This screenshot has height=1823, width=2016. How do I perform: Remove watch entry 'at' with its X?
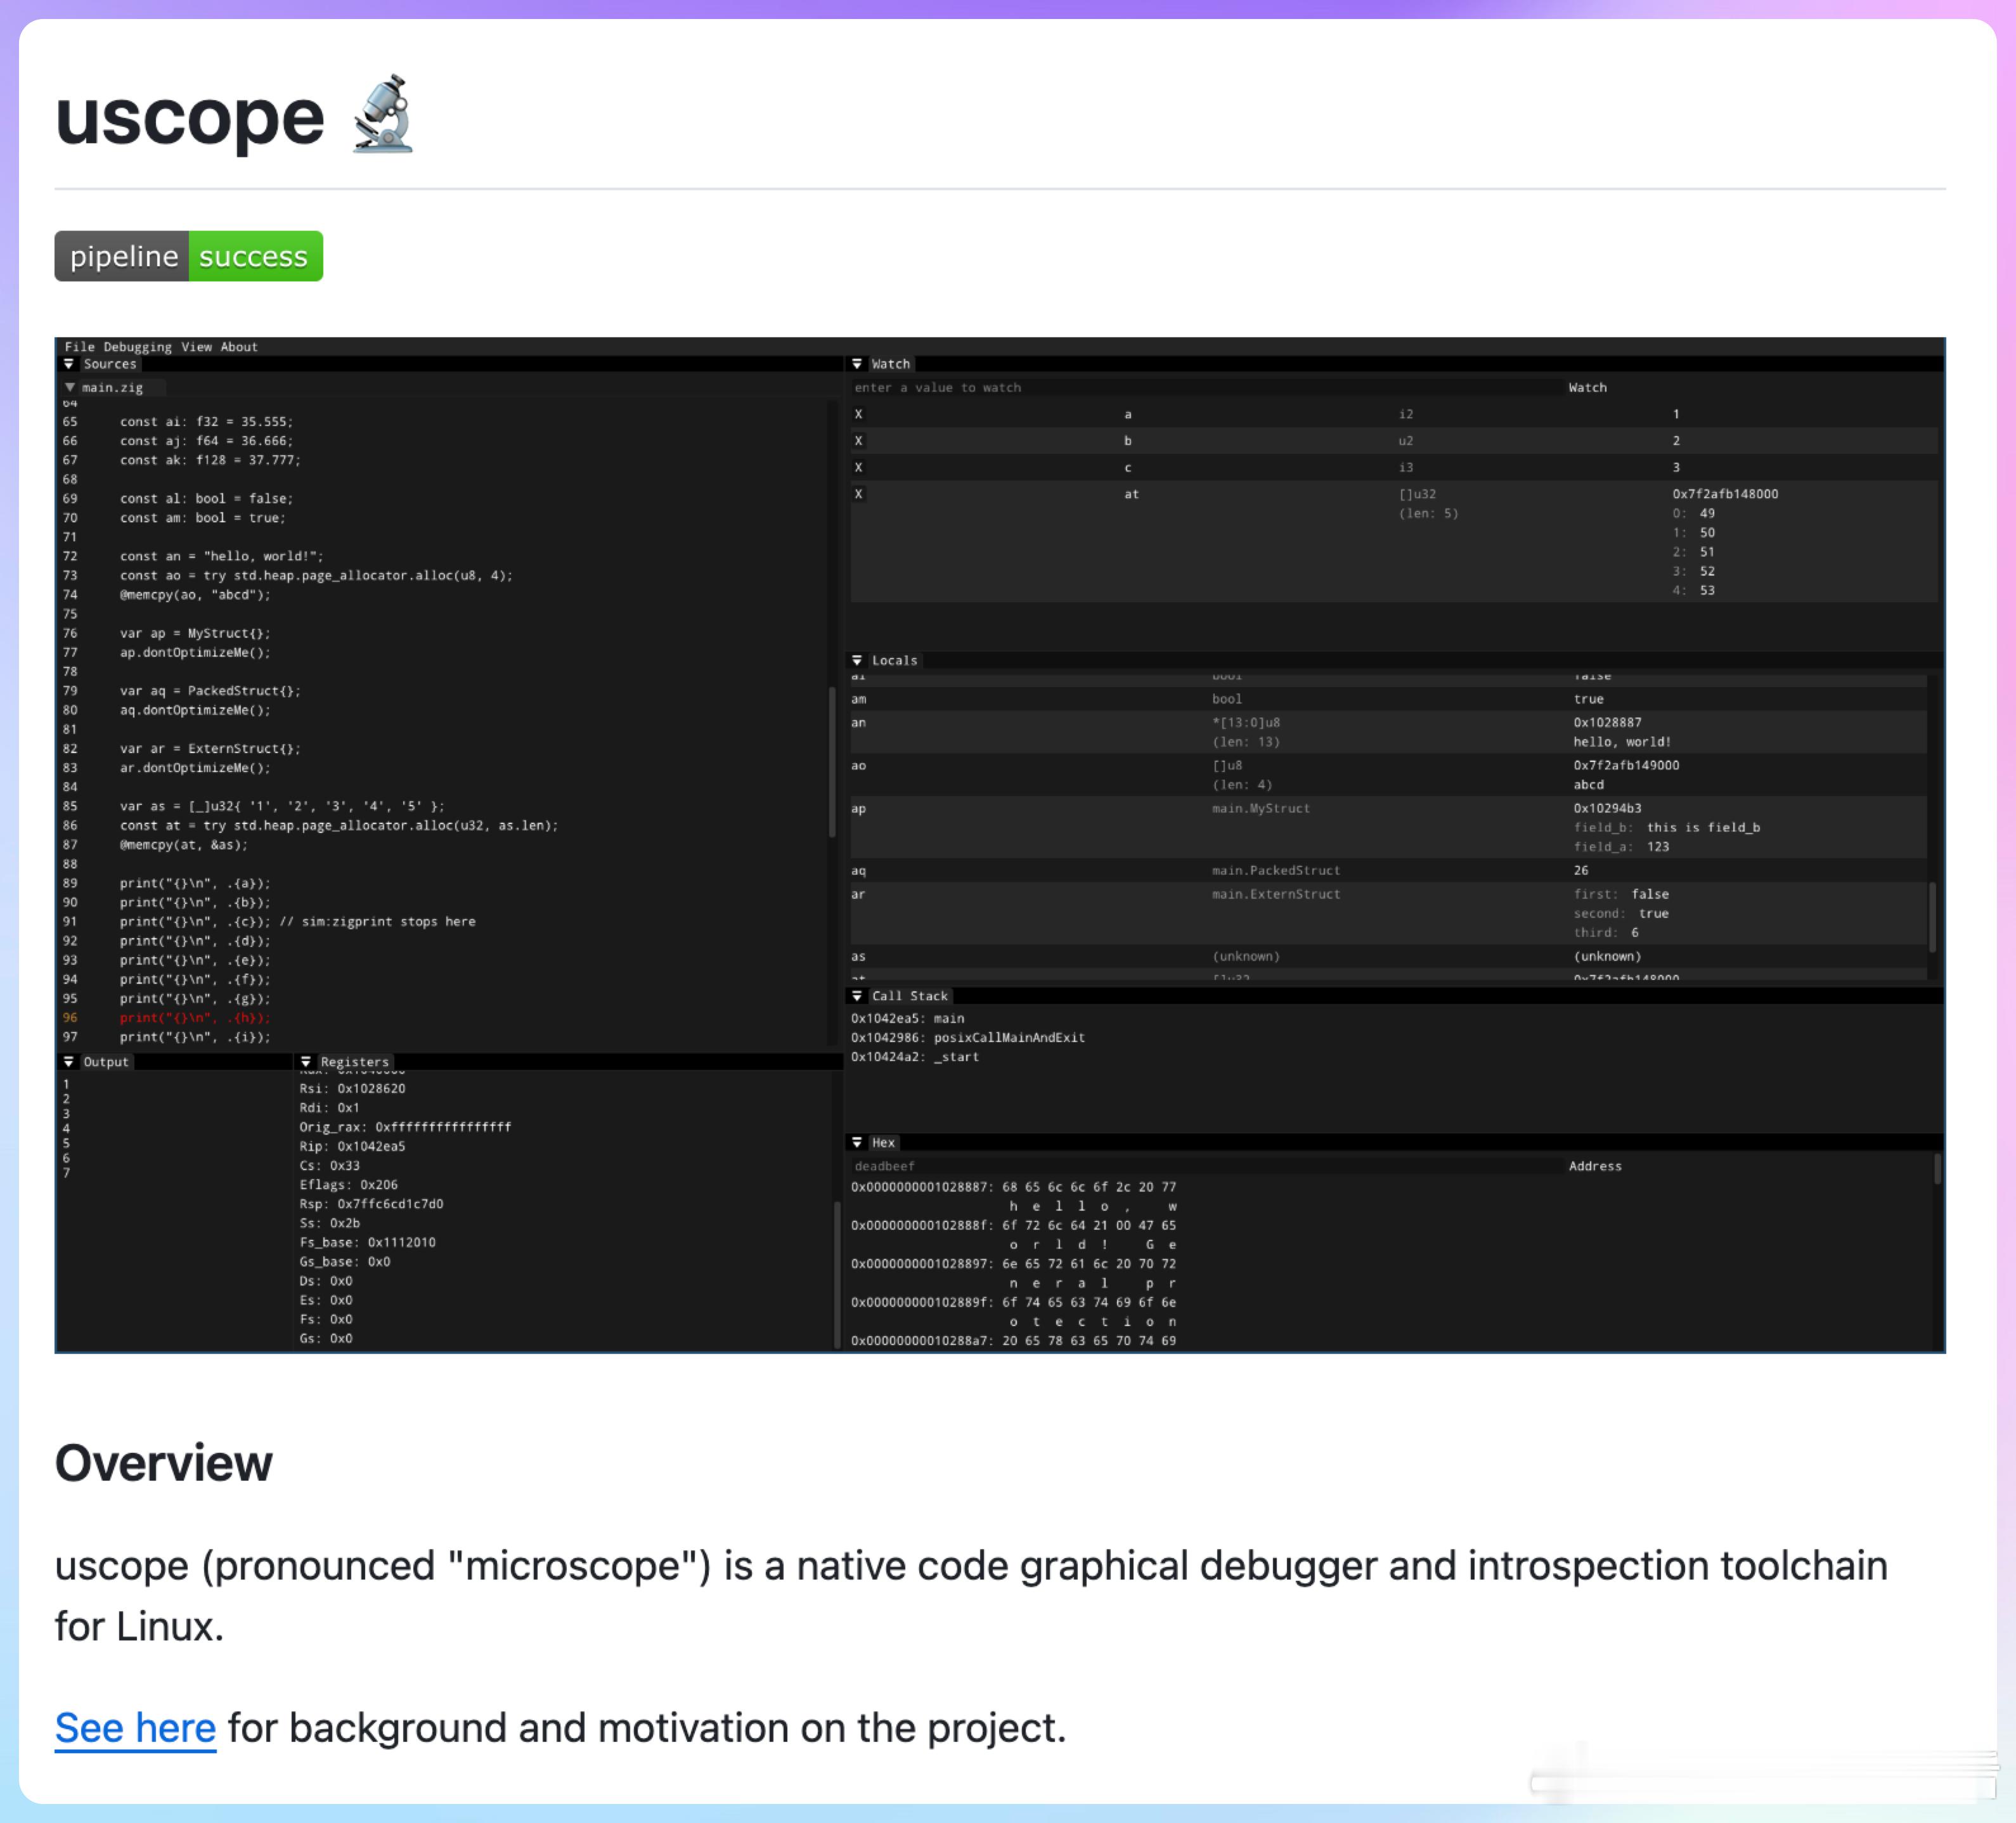[x=858, y=494]
